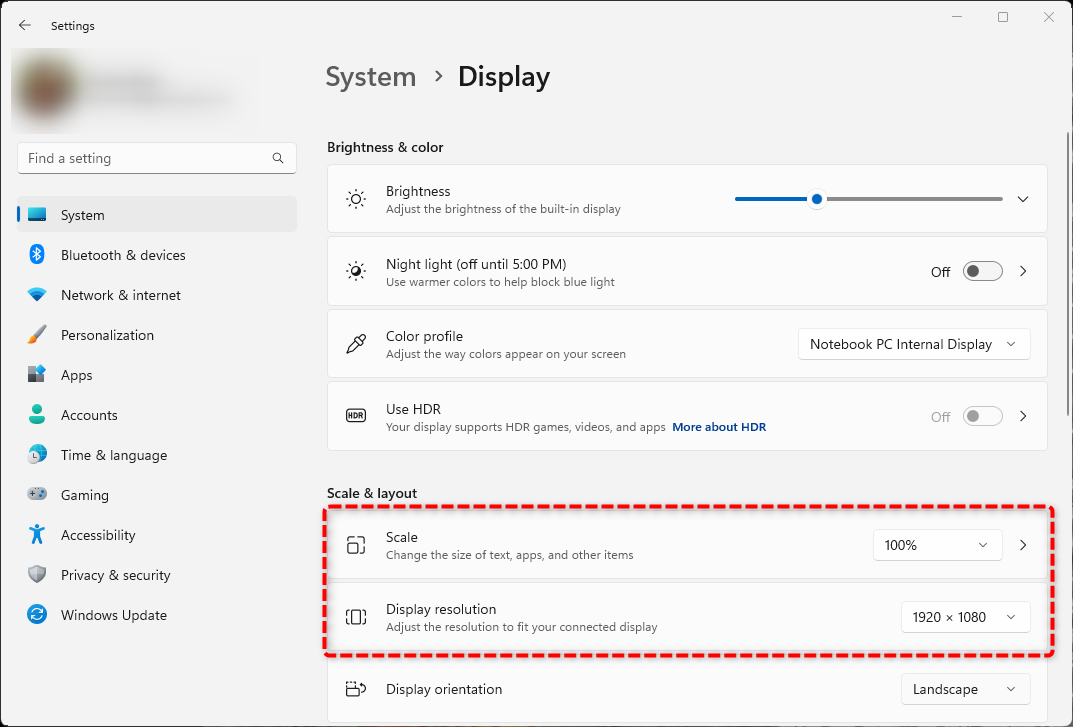1073x727 pixels.
Task: Open Gaming settings
Action: 84,495
